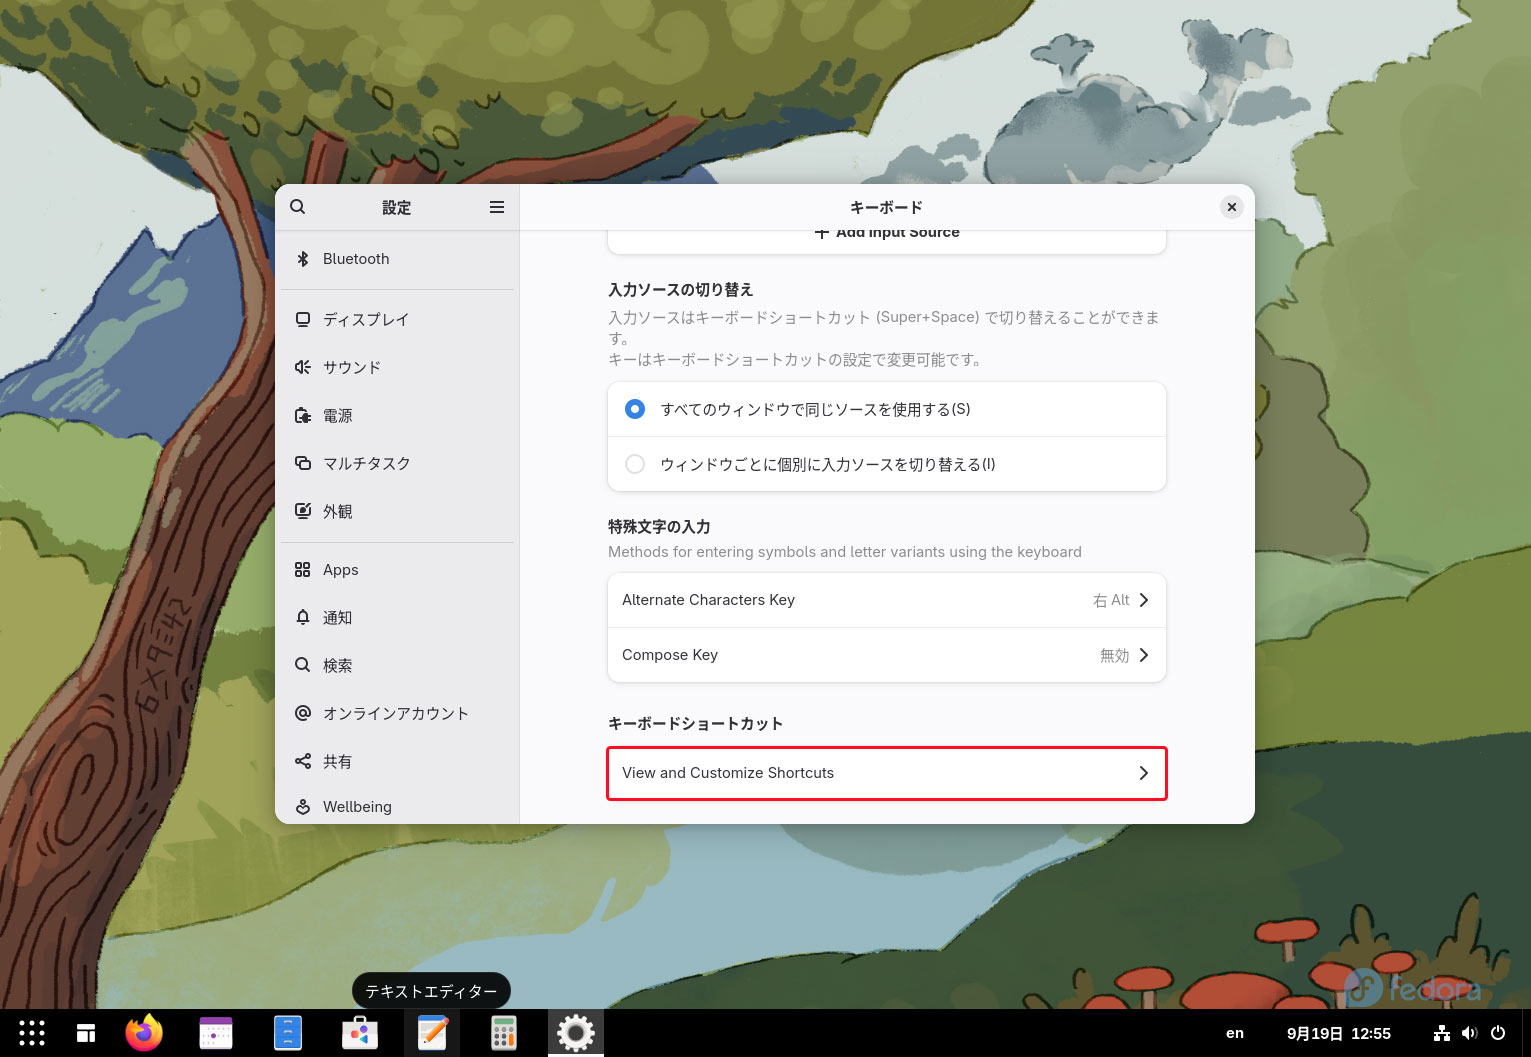Click the 検索 magnifier icon in sidebar
The height and width of the screenshot is (1057, 1531).
303,665
